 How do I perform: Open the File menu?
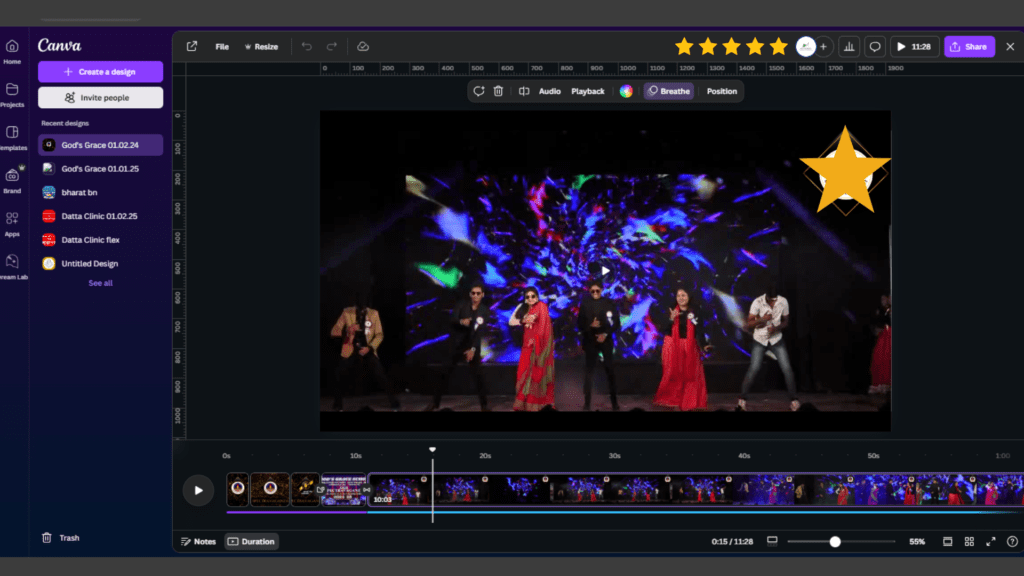click(222, 47)
